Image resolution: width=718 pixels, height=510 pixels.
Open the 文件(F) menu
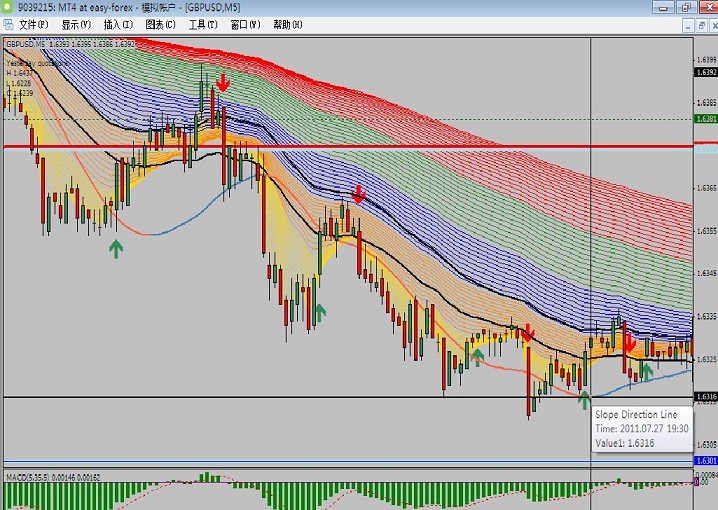coord(33,25)
